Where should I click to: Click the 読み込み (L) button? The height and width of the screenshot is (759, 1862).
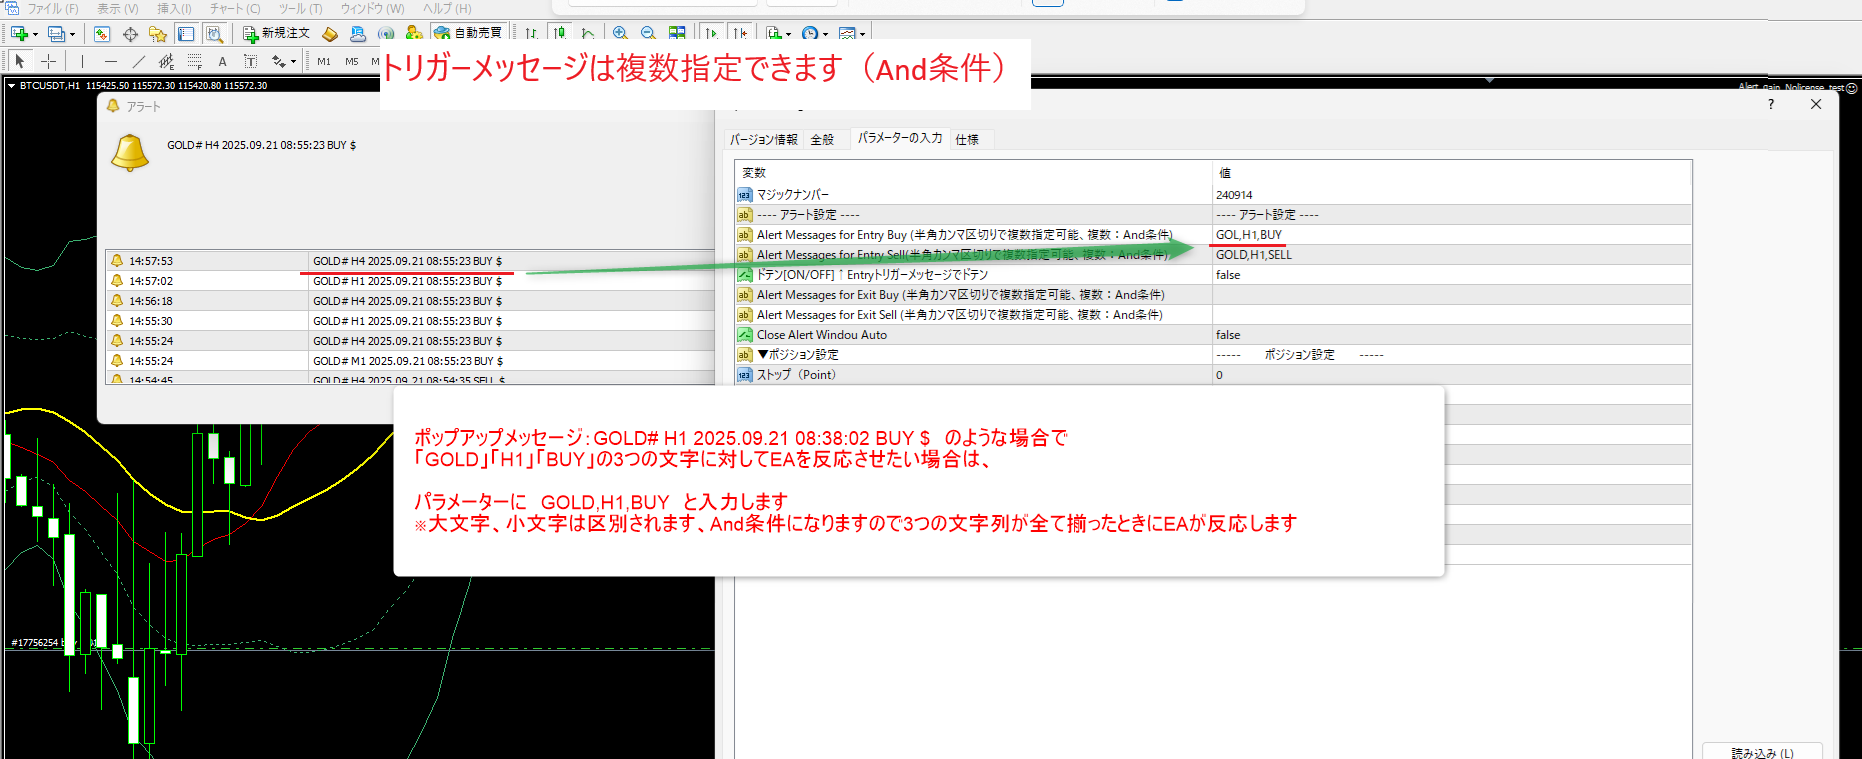coord(1762,753)
